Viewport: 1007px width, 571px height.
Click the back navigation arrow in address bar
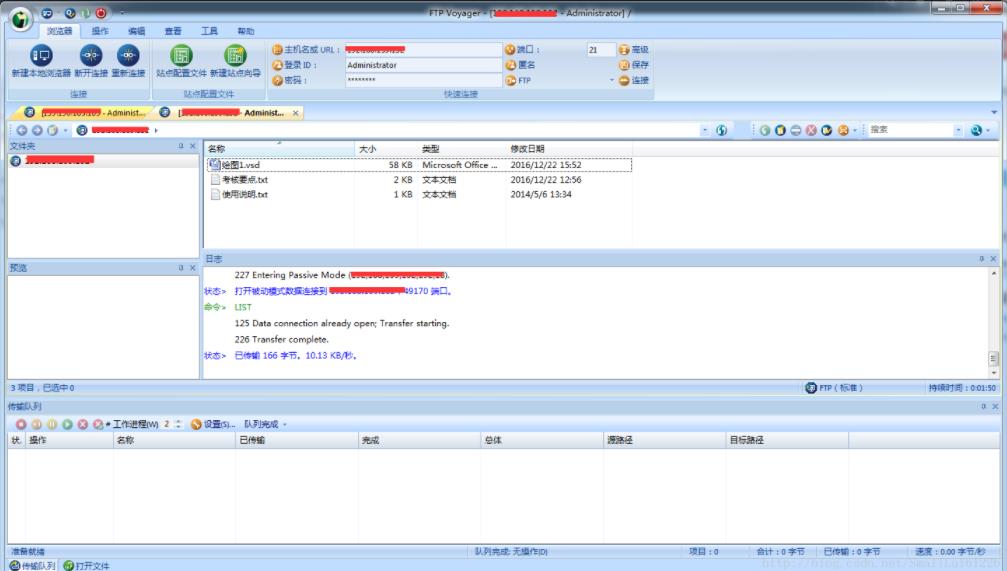tap(22, 130)
